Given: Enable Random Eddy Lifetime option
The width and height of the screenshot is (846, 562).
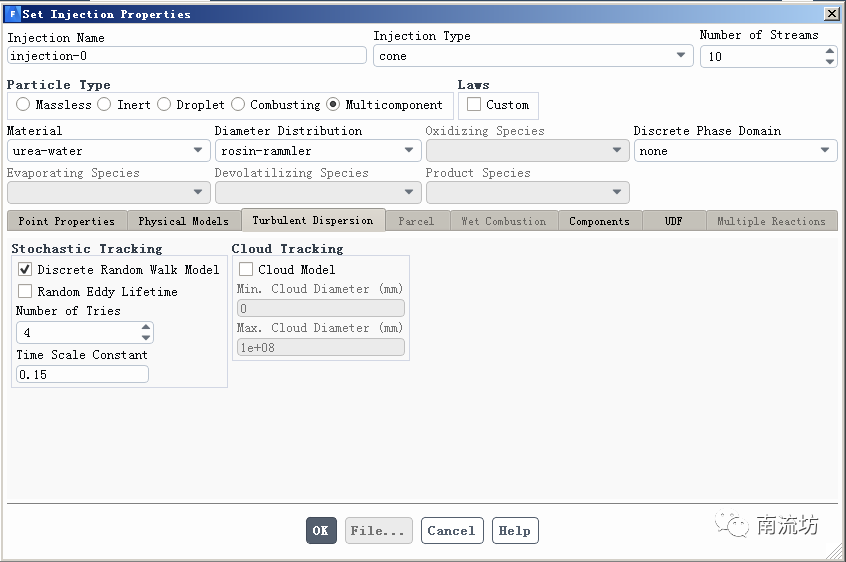Looking at the screenshot, I should [x=25, y=292].
